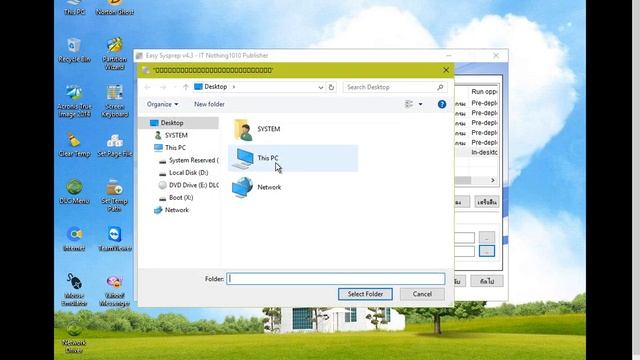
Task: Click into the Folder name field
Action: coord(336,279)
